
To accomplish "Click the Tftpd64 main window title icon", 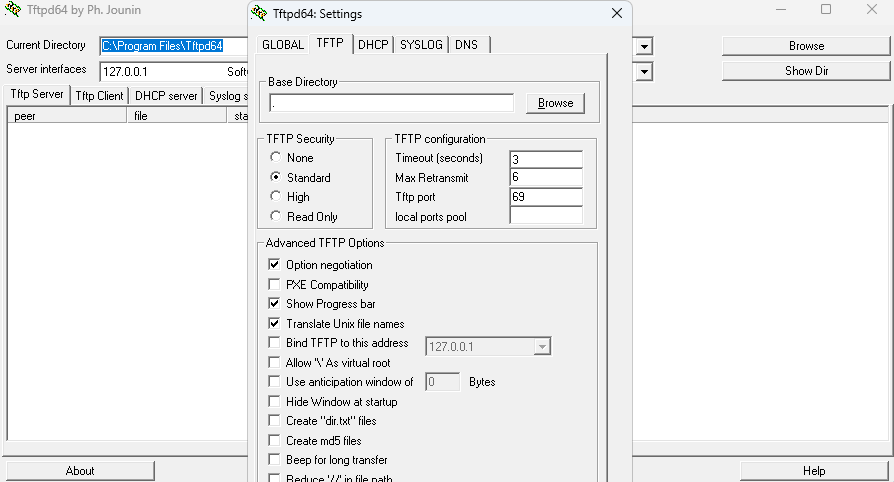I will 13,10.
